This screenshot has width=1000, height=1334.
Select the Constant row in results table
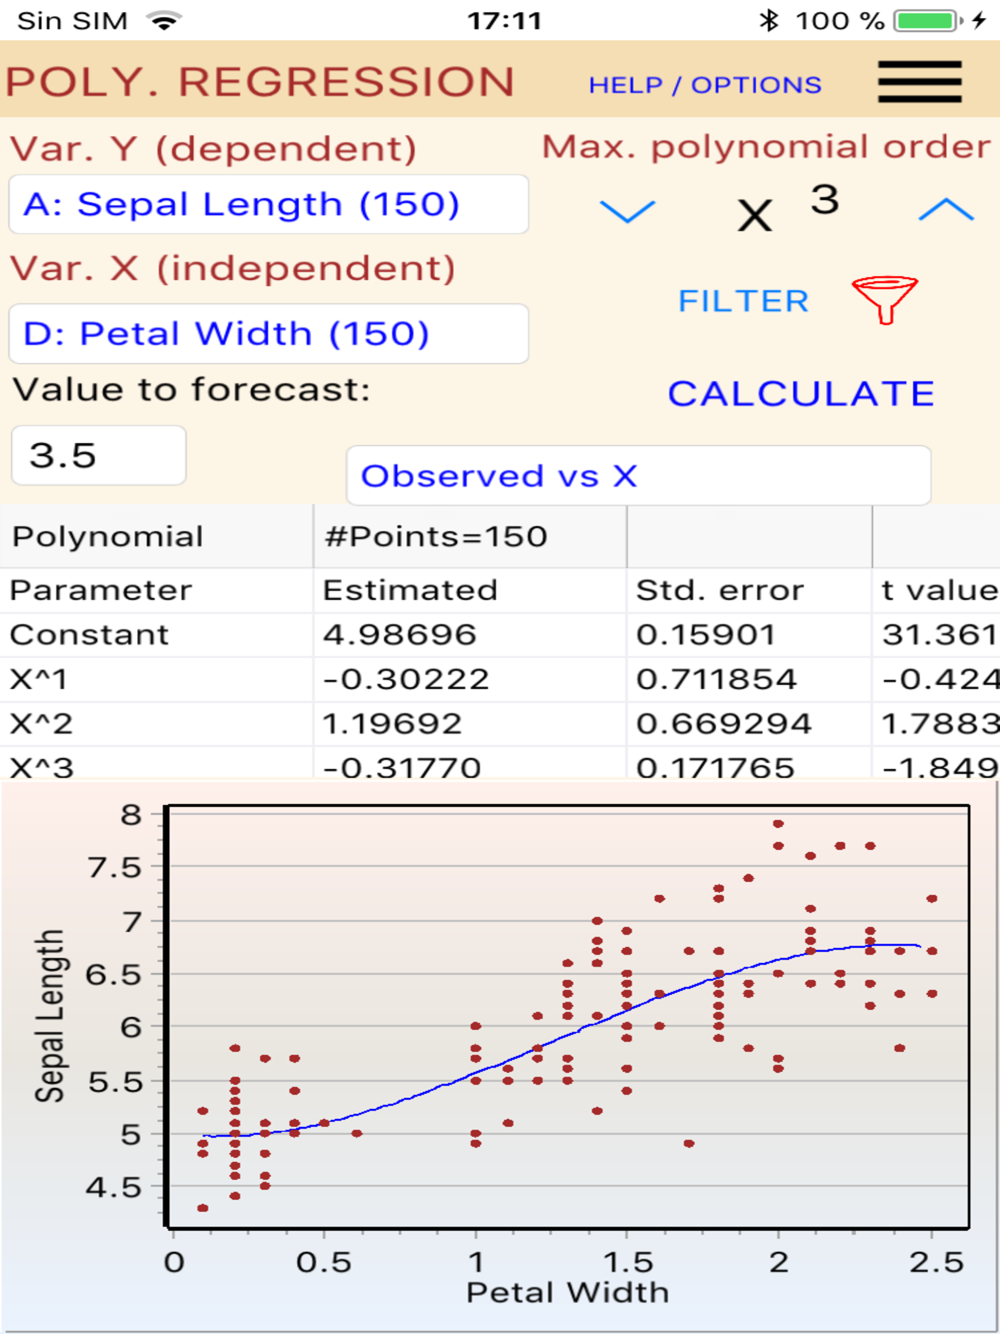500,635
